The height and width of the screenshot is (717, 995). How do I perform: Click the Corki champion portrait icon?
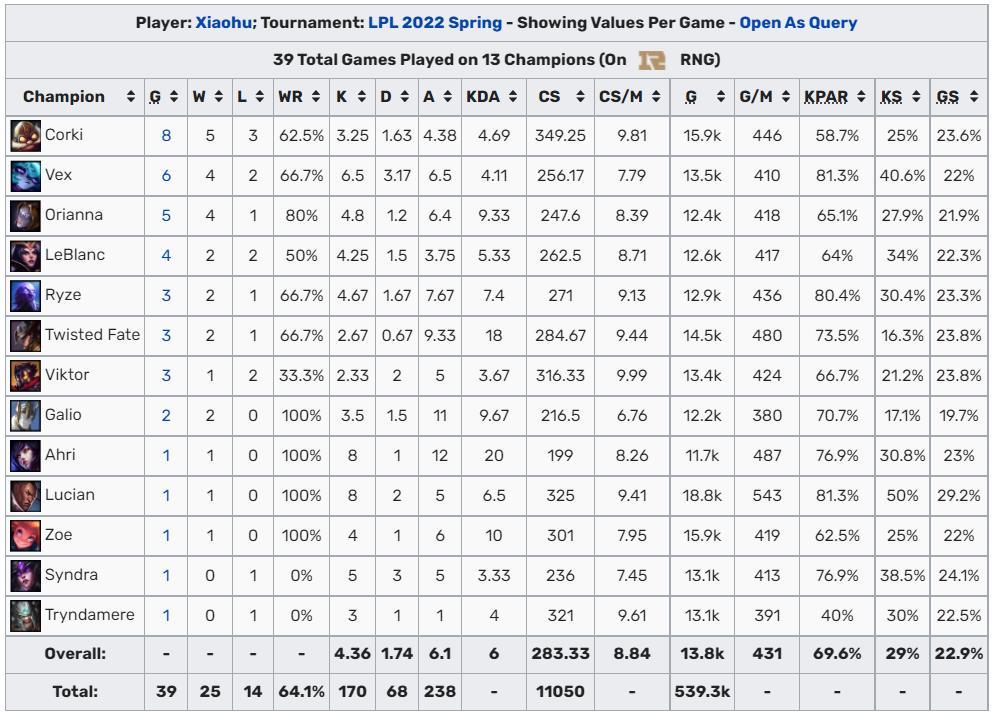click(26, 135)
